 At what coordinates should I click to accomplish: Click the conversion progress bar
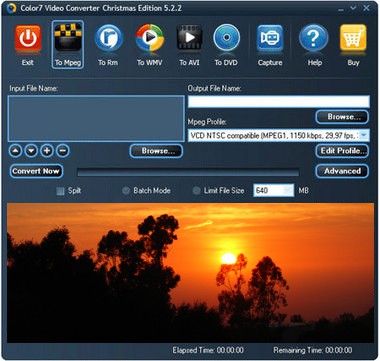coord(188,172)
